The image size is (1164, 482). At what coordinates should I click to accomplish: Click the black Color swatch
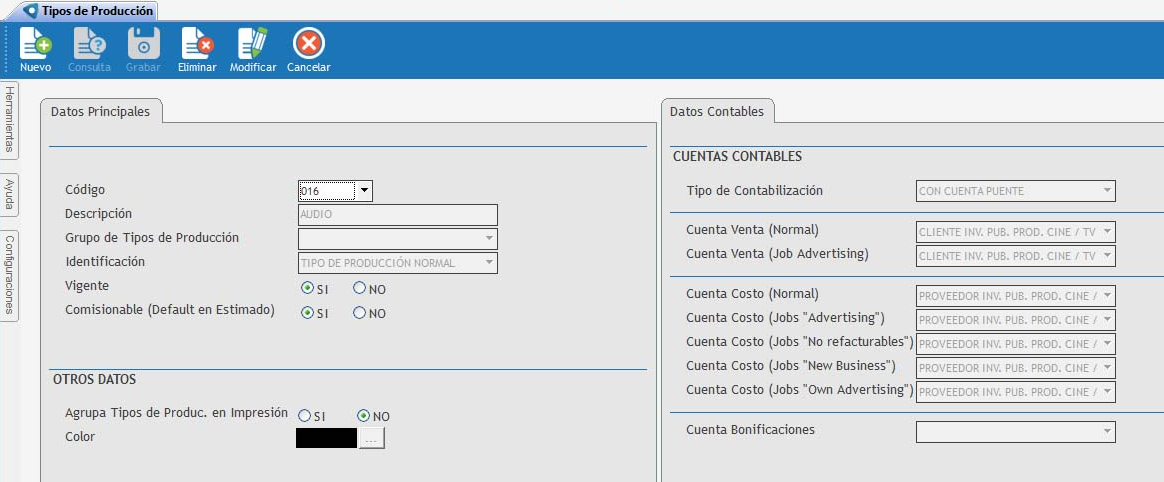(326, 438)
